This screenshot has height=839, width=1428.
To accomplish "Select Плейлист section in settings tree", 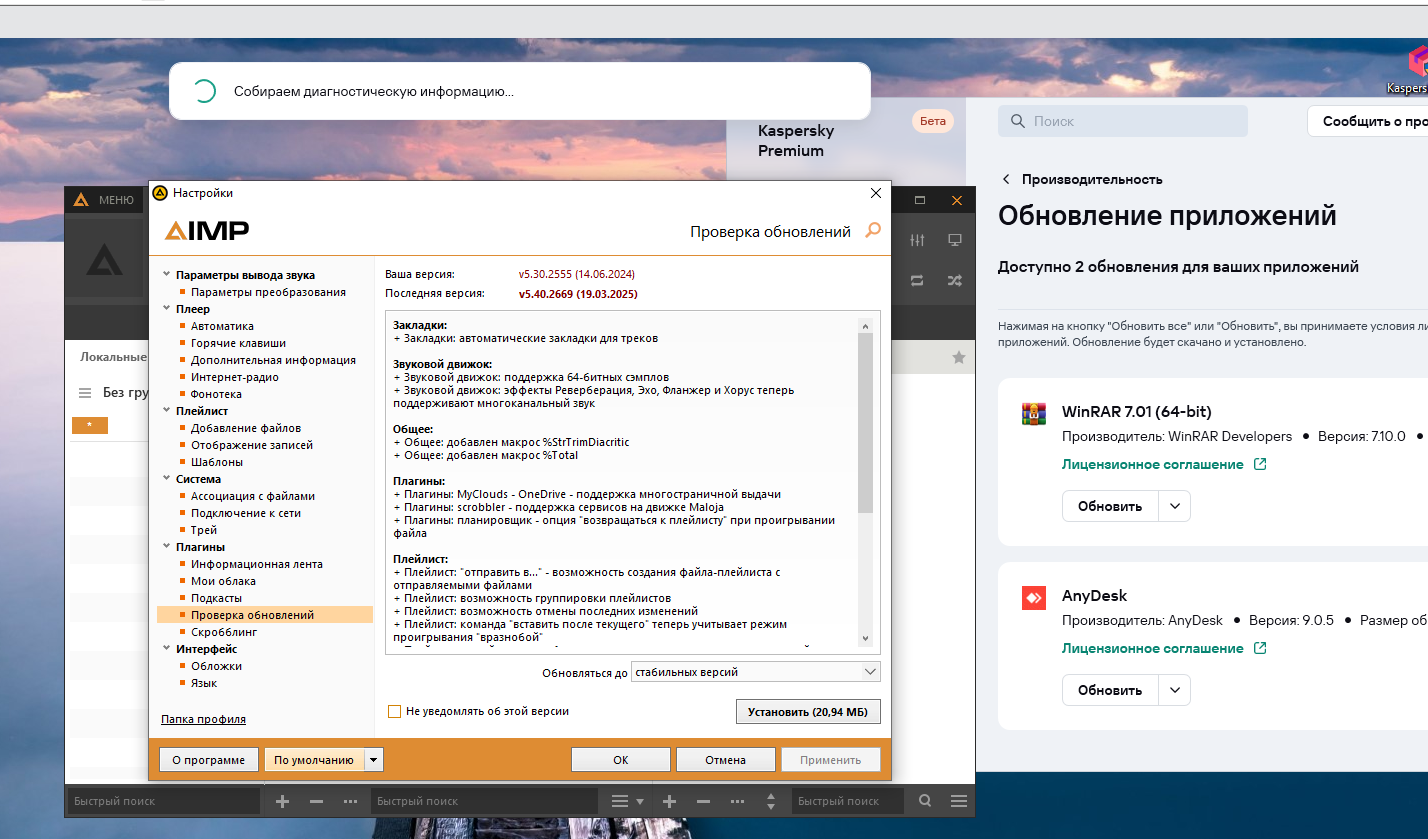I will pyautogui.click(x=202, y=411).
